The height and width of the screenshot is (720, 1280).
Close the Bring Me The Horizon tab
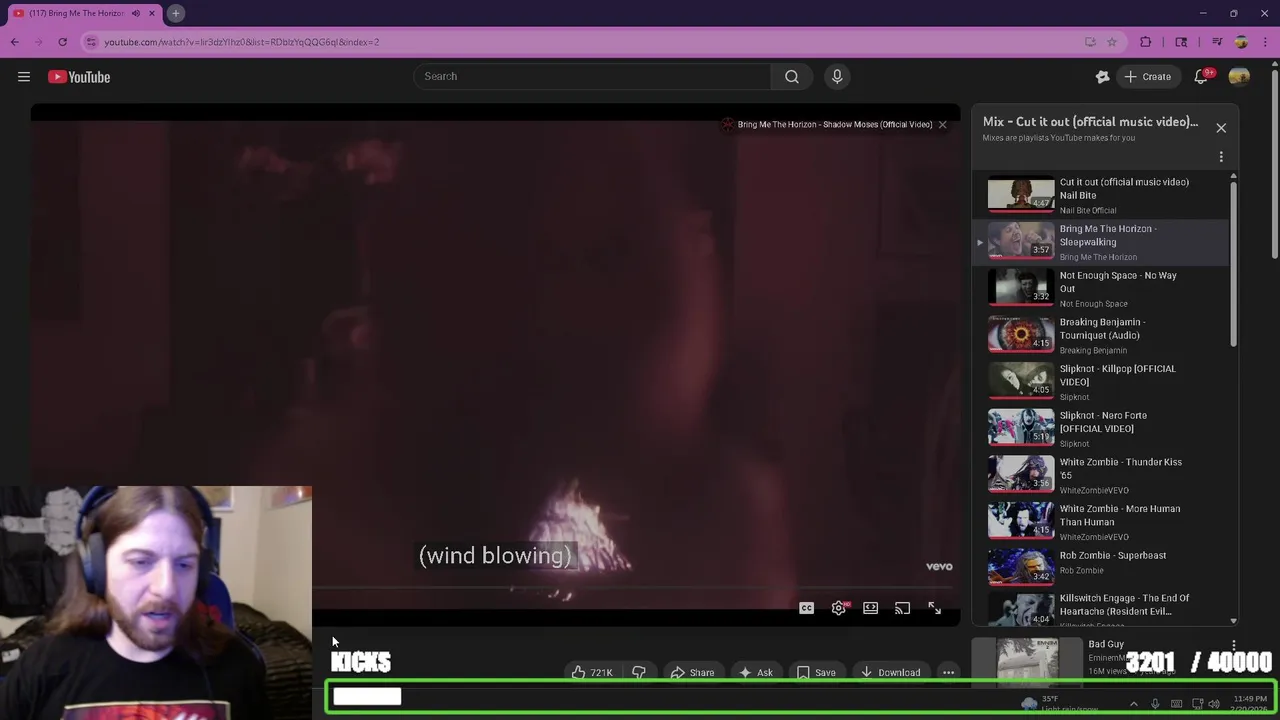152,13
